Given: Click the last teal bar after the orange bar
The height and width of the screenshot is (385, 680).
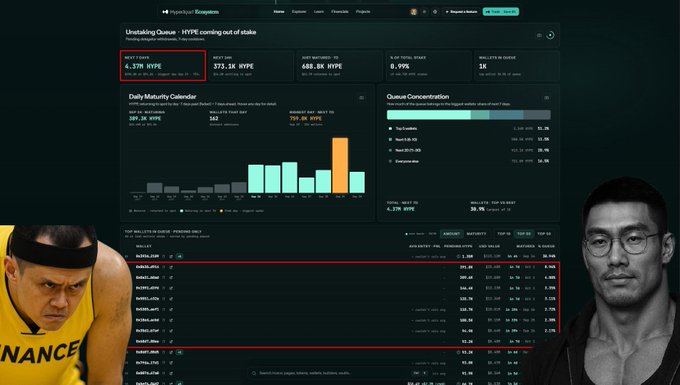Looking at the screenshot, I should 357,183.
